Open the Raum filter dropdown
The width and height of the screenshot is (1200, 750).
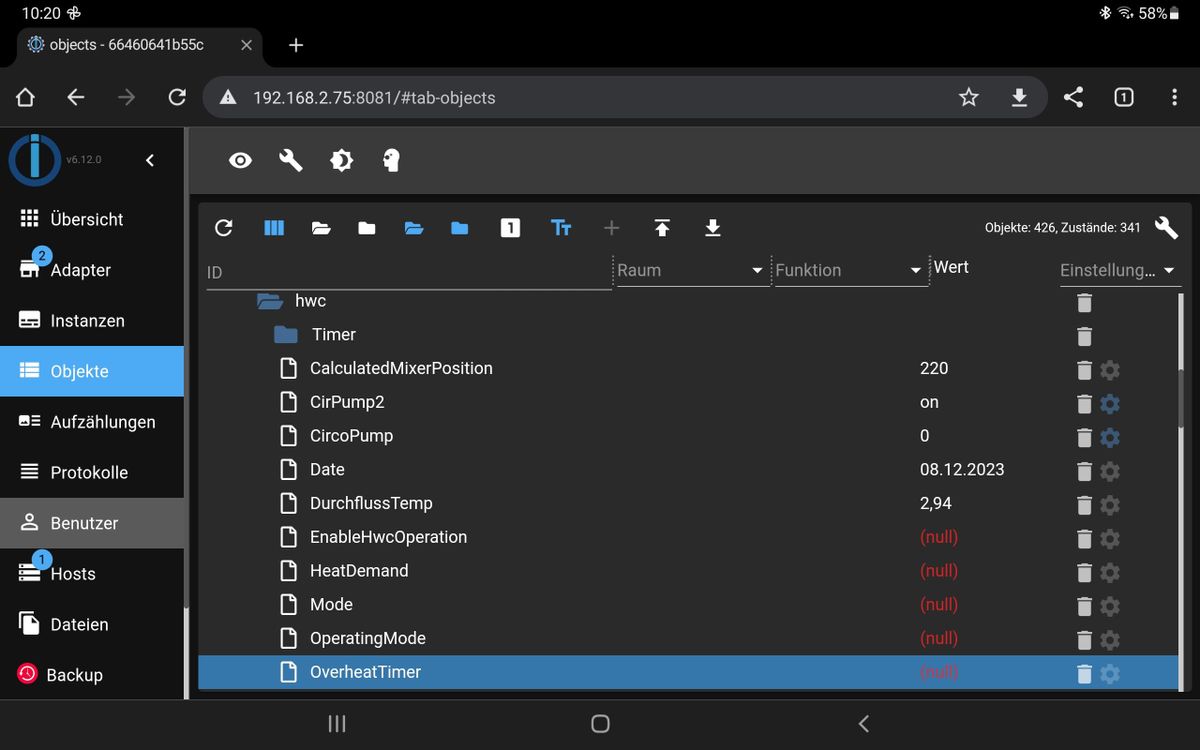coord(691,270)
